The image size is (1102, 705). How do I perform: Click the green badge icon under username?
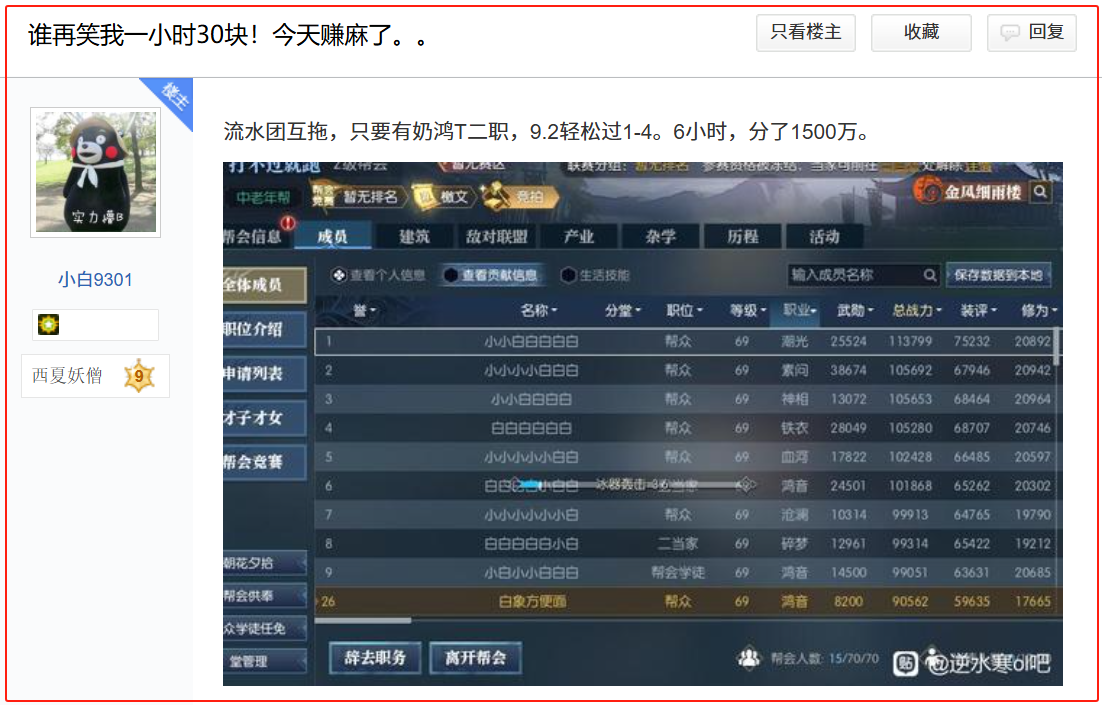pos(48,325)
